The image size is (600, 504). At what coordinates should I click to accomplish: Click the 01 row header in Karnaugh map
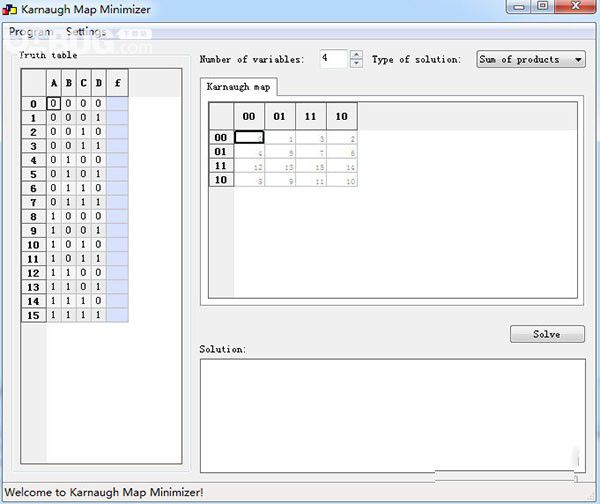point(221,152)
